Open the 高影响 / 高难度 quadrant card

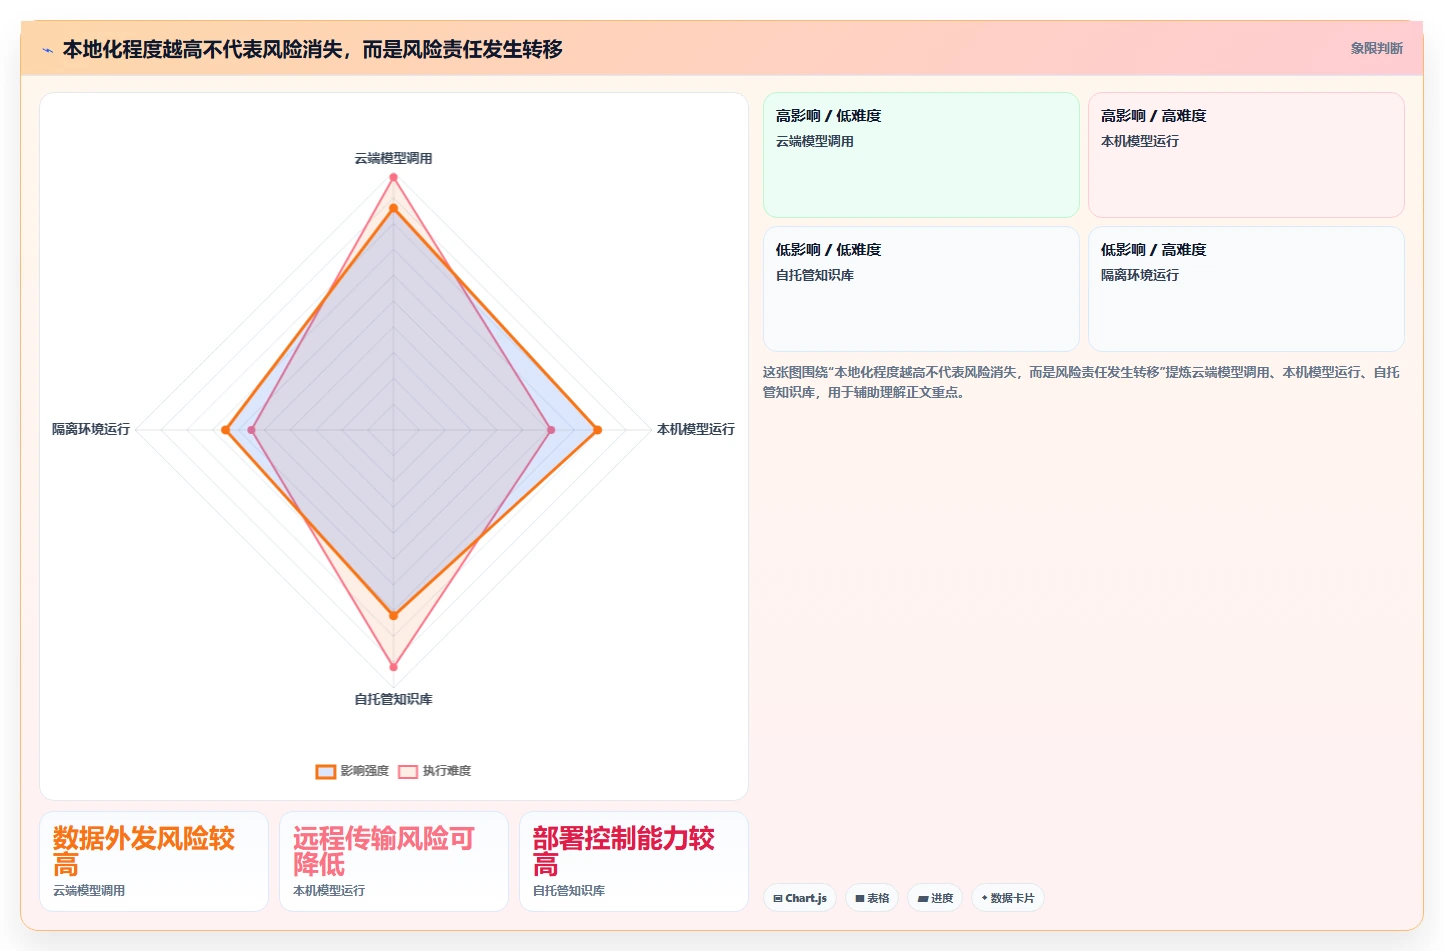[x=1246, y=155]
